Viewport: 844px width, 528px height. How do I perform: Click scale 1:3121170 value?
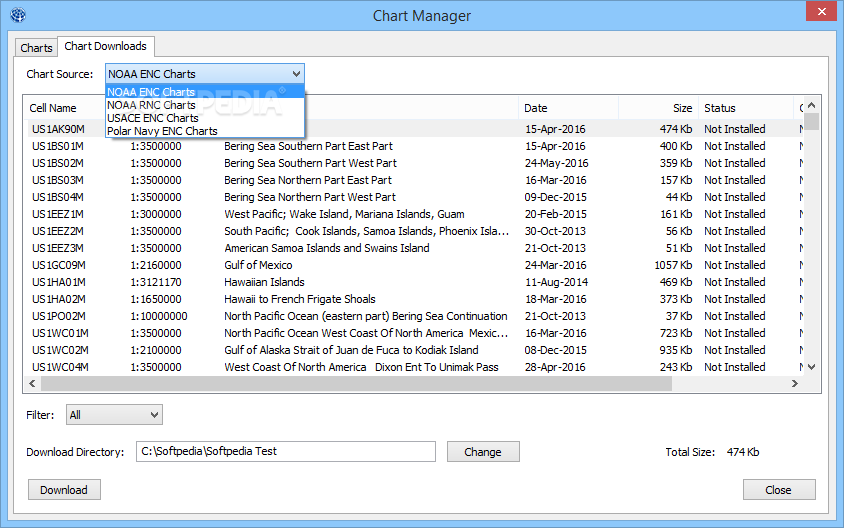tap(156, 282)
